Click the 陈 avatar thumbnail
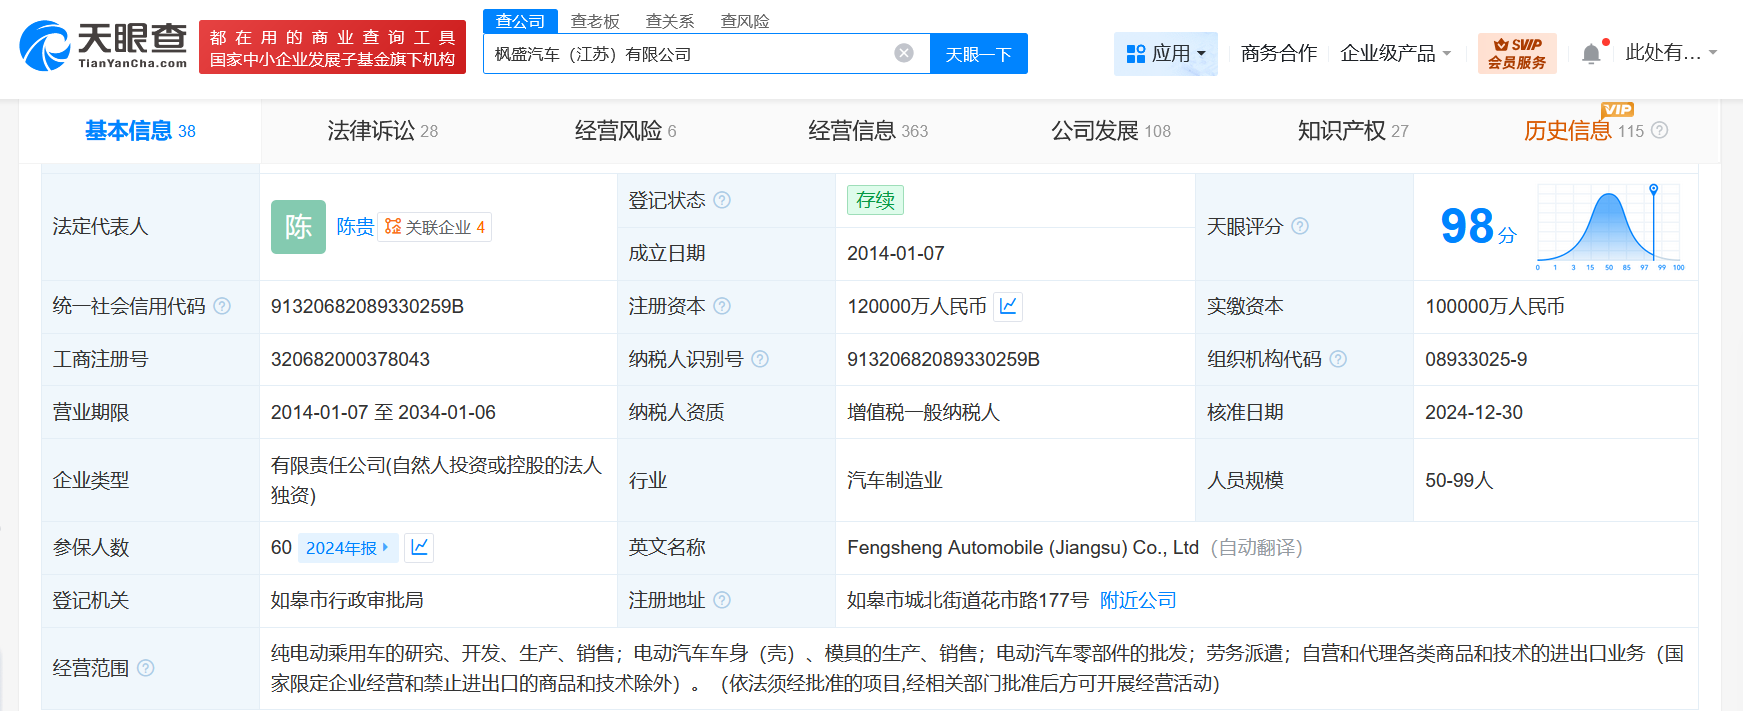 point(298,227)
